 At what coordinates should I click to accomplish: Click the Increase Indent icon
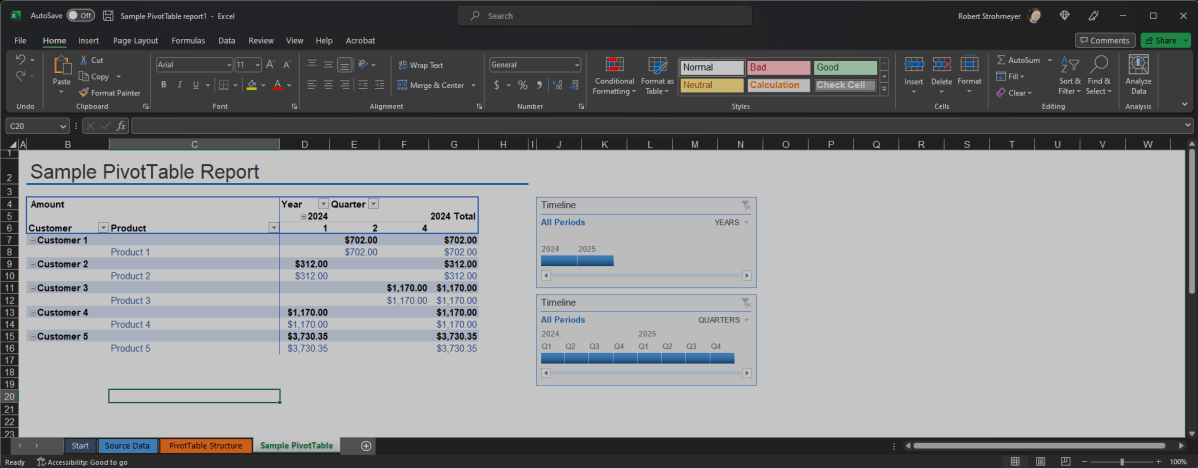tap(381, 85)
